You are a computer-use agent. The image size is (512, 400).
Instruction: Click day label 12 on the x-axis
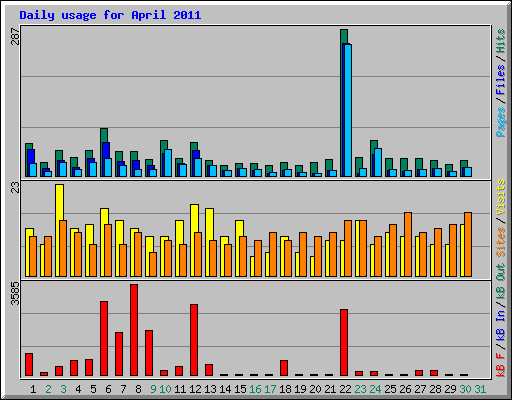(195, 389)
